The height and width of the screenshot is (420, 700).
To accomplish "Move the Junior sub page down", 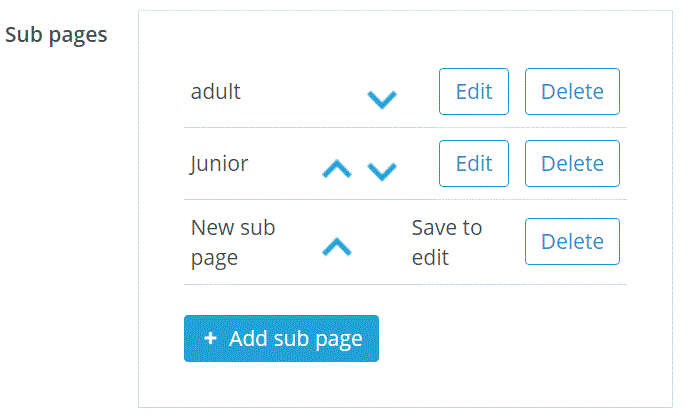I will click(x=382, y=171).
